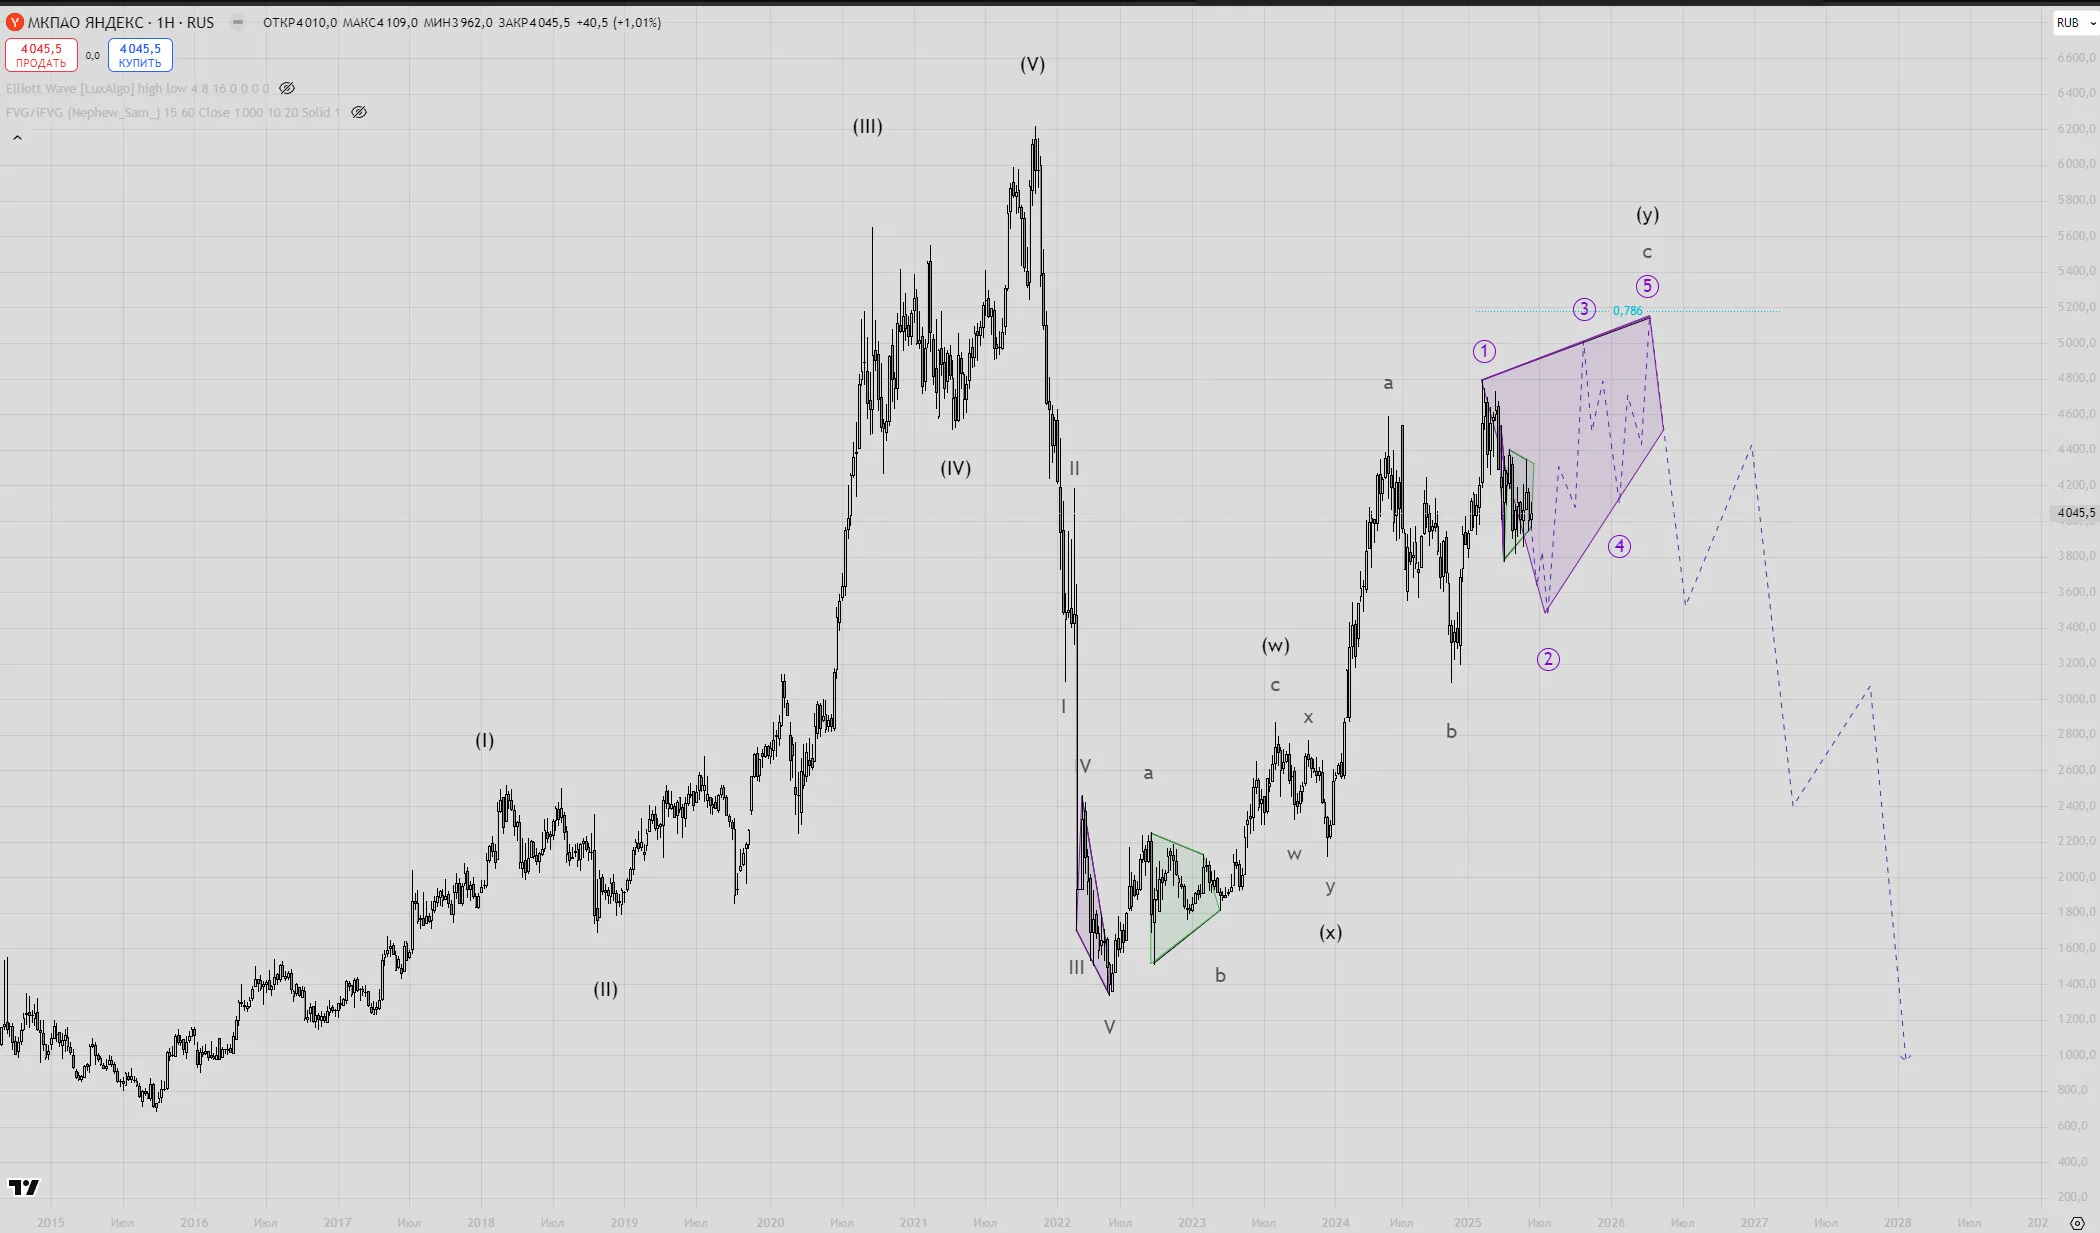Open chart settings hexagon icon
Screen dimensions: 2100x1233
(x=2077, y=1222)
